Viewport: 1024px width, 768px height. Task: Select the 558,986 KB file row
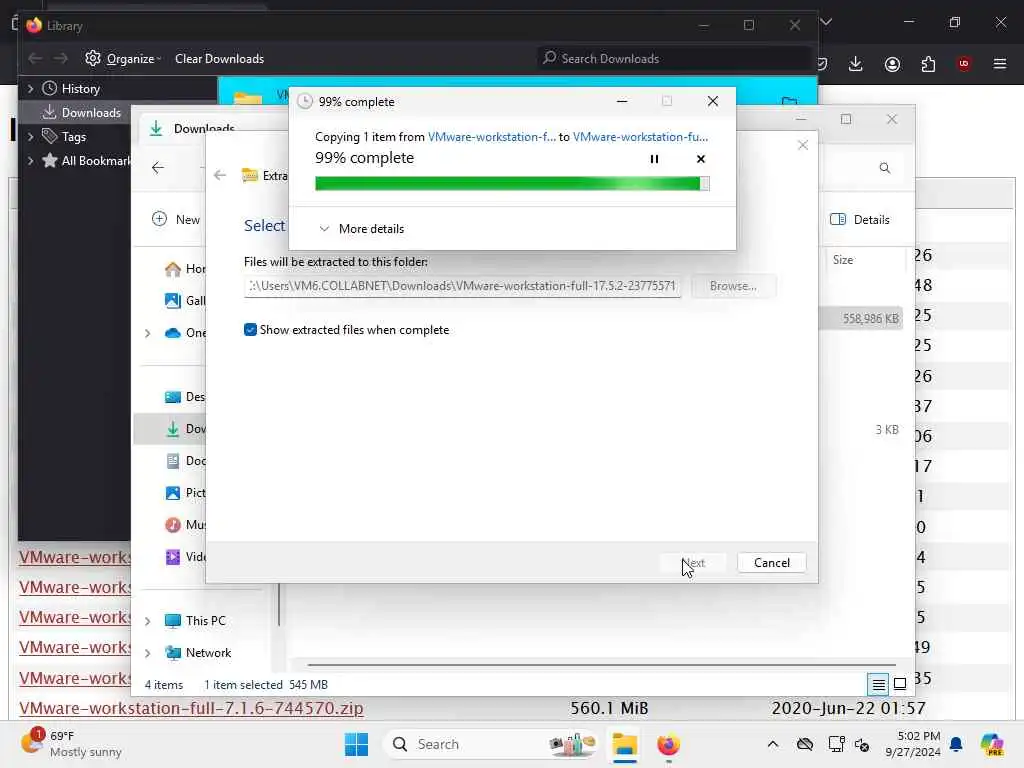862,318
